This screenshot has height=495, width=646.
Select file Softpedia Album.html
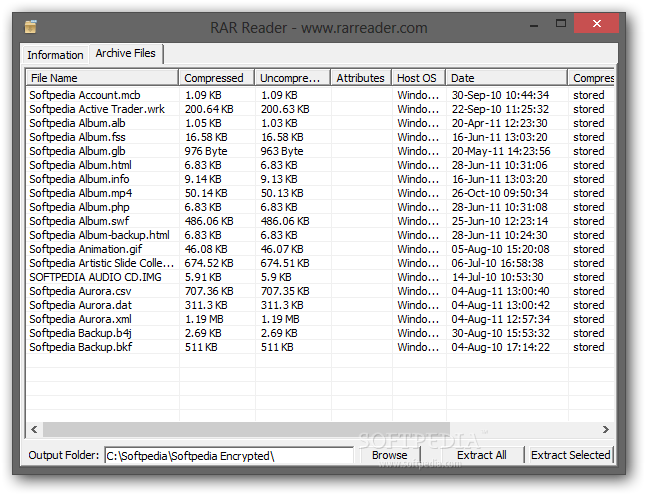pos(81,165)
